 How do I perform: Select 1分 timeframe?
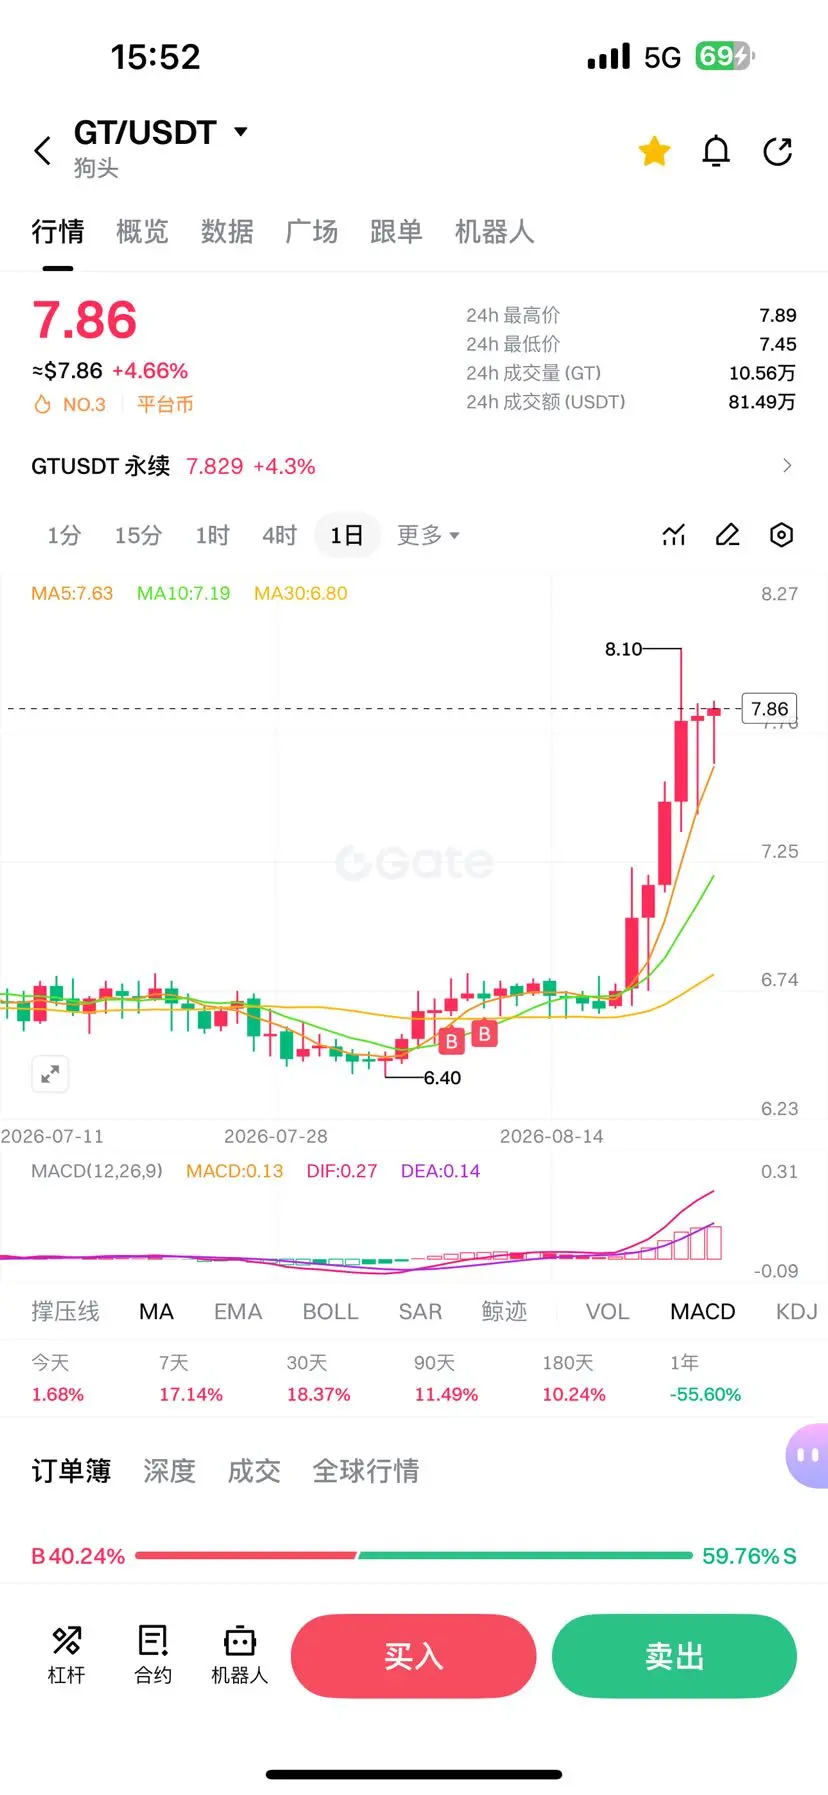coord(64,535)
